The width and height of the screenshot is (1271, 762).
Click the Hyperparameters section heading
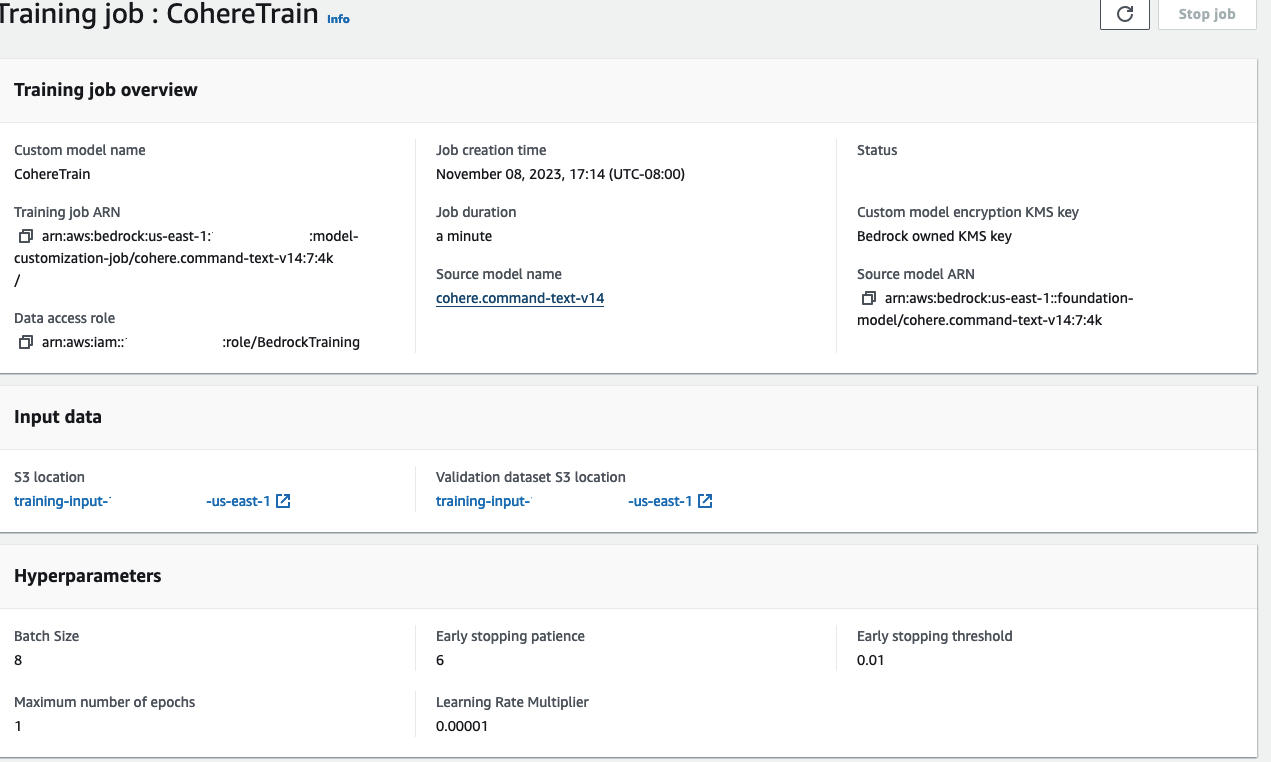[88, 576]
